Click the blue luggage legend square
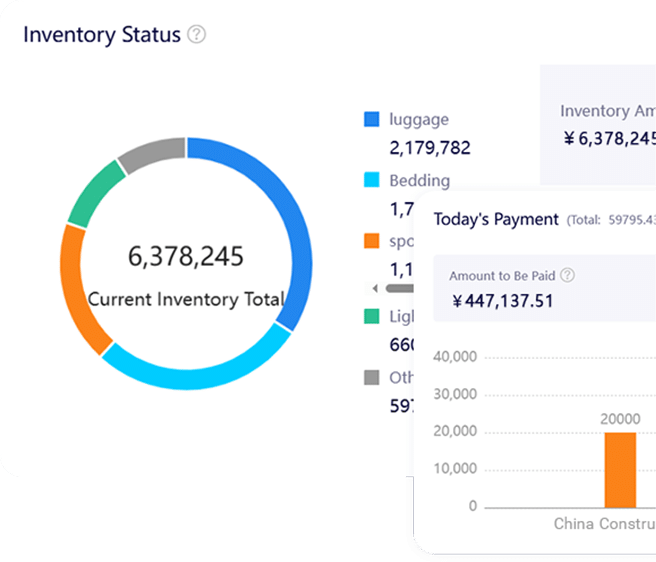 [x=372, y=120]
